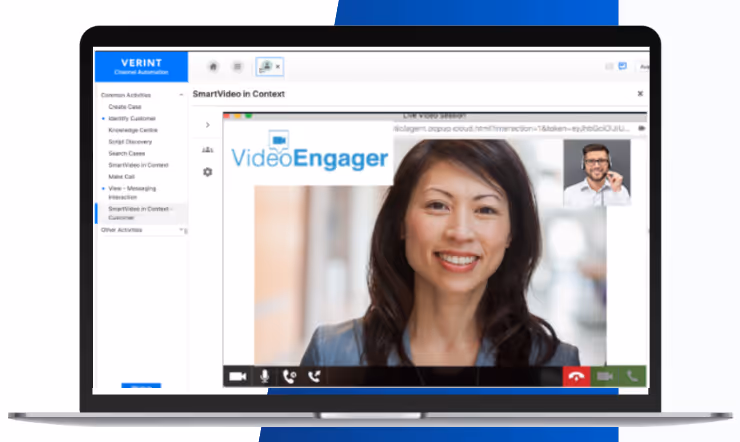This screenshot has width=740, height=442.
Task: Click the VideoEngager logo
Action: (x=310, y=151)
